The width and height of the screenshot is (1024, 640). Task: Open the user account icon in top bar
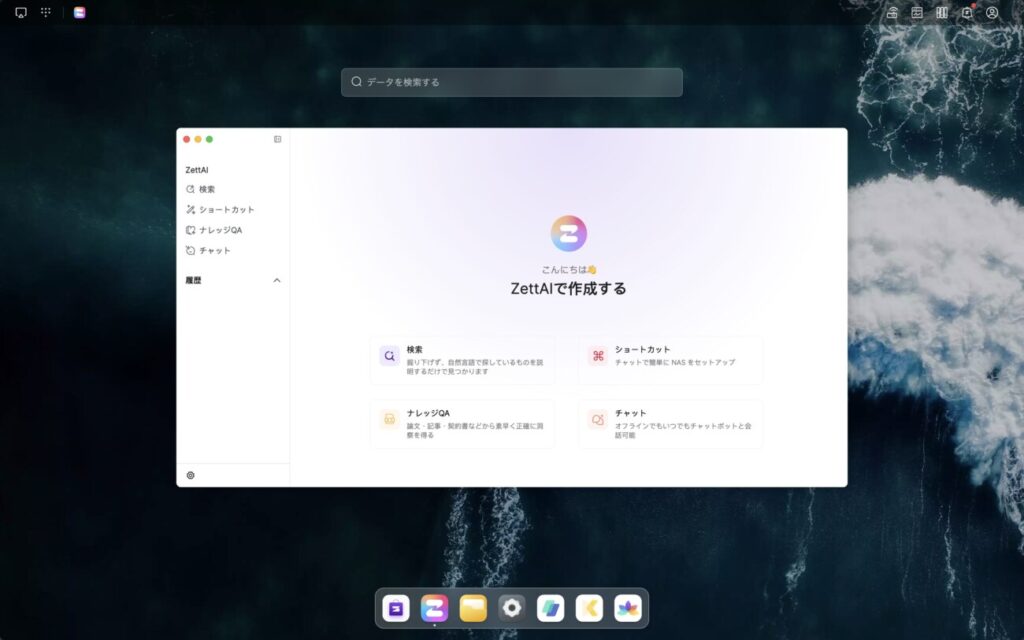click(x=992, y=13)
